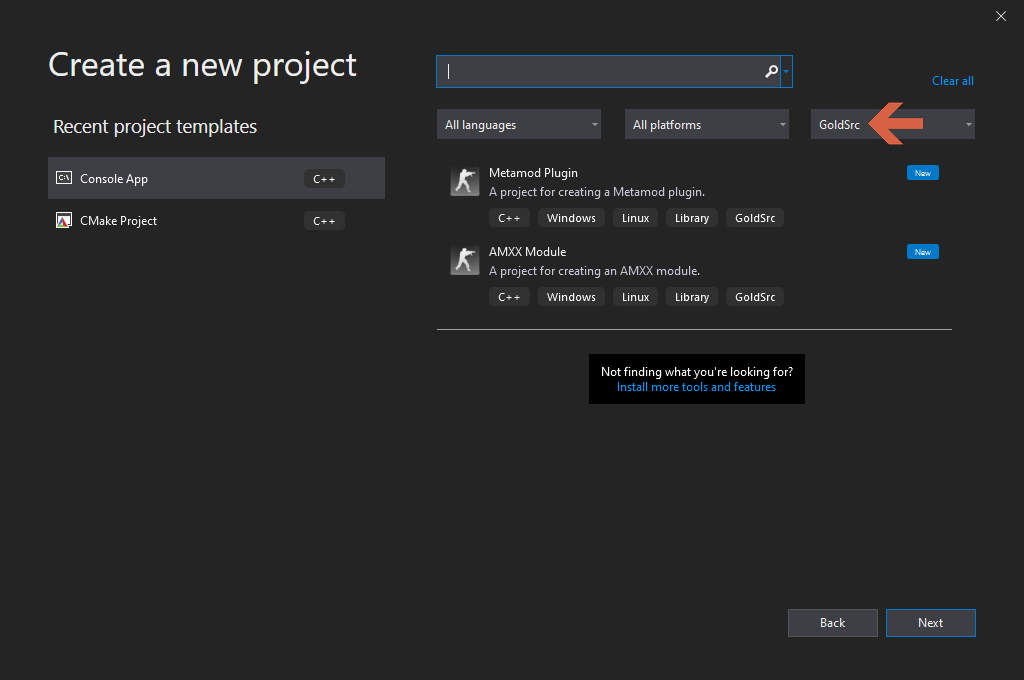
Task: Click the Metamod Plugin description text
Action: pos(597,192)
